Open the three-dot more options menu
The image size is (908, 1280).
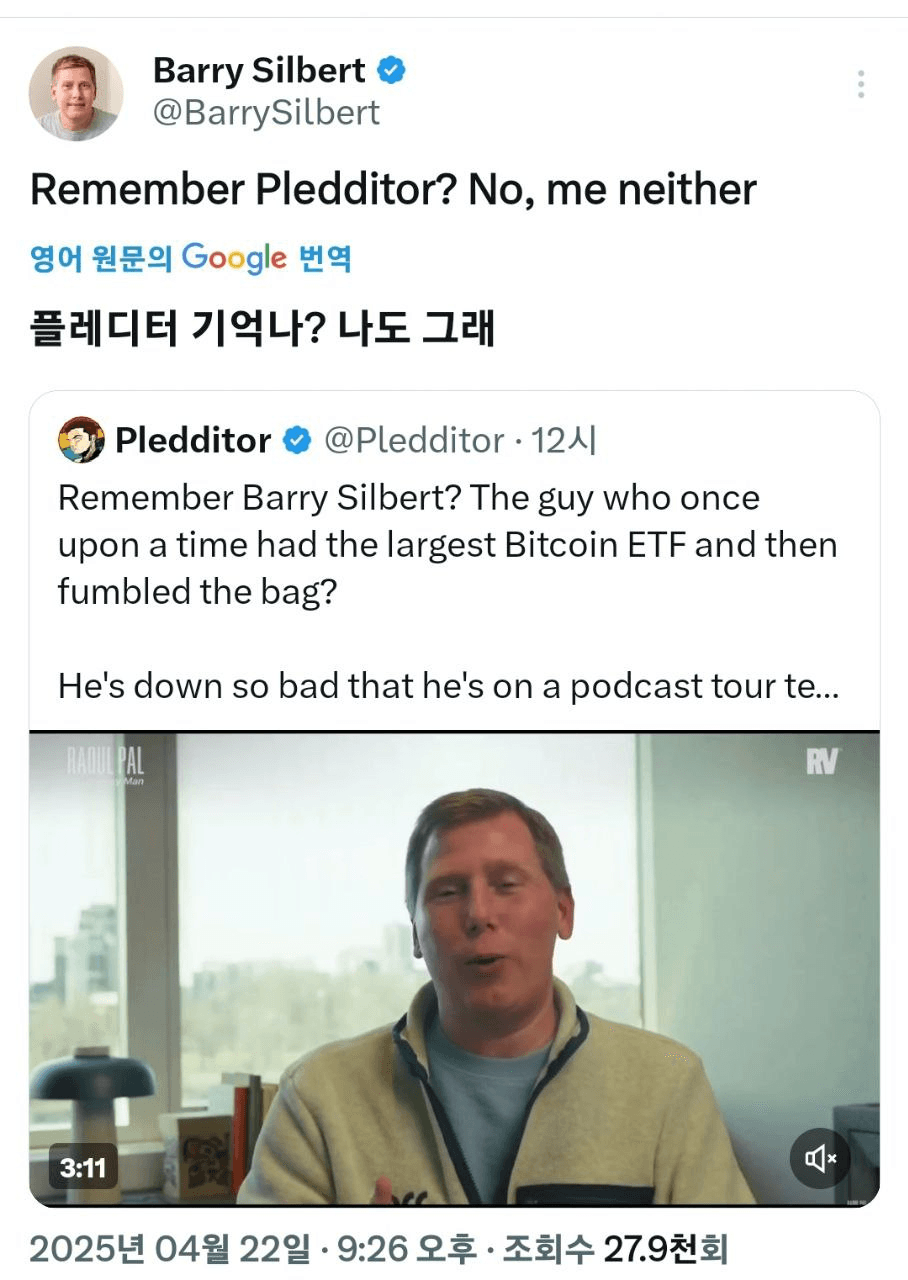pyautogui.click(x=860, y=84)
